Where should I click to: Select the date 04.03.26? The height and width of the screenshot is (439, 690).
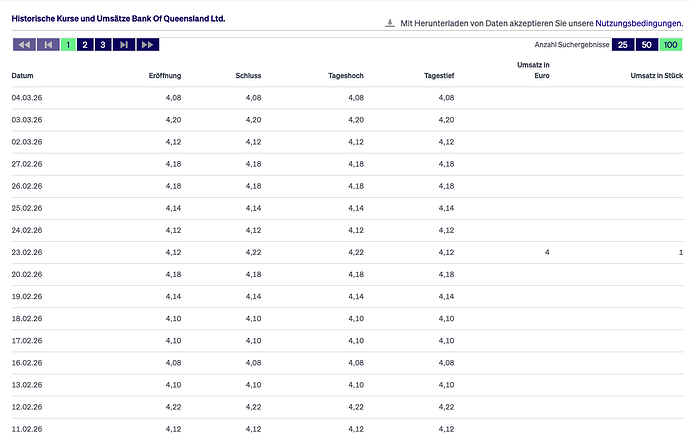pyautogui.click(x=27, y=98)
